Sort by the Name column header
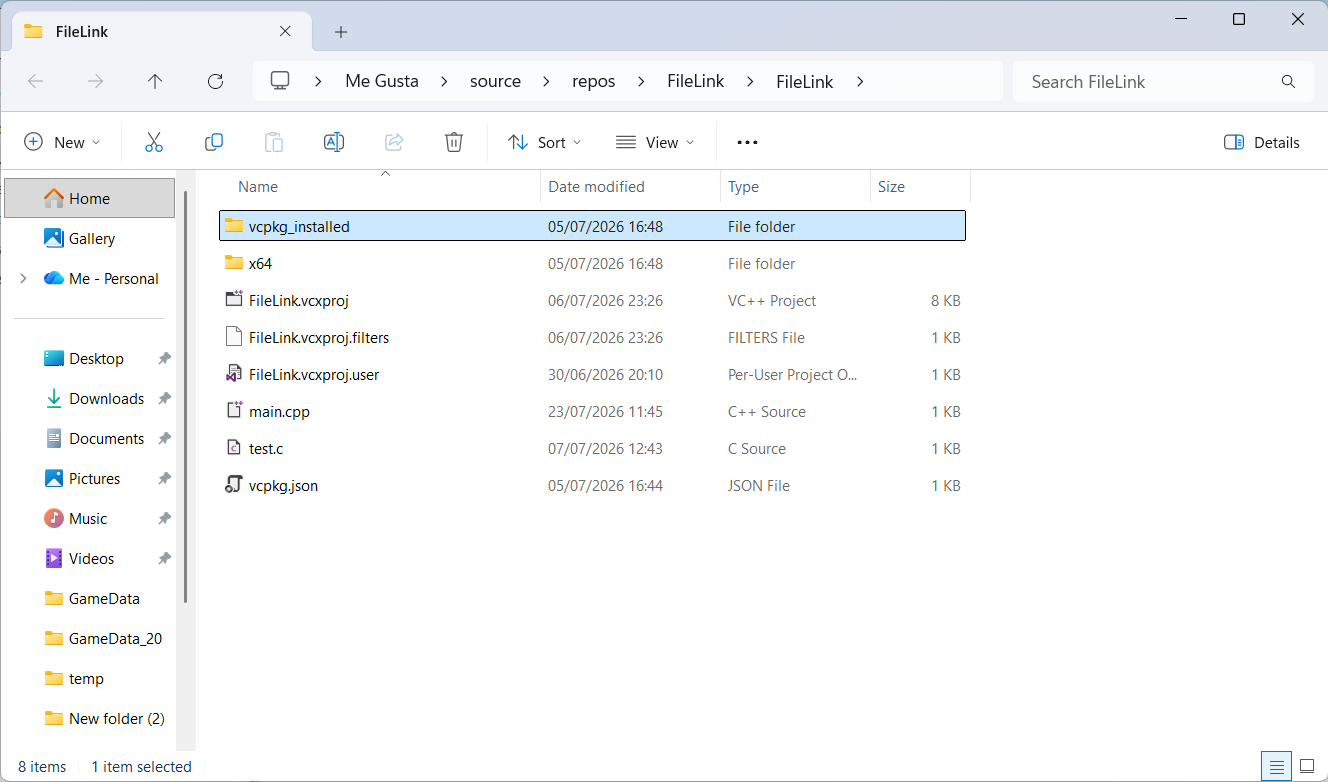 (380, 187)
